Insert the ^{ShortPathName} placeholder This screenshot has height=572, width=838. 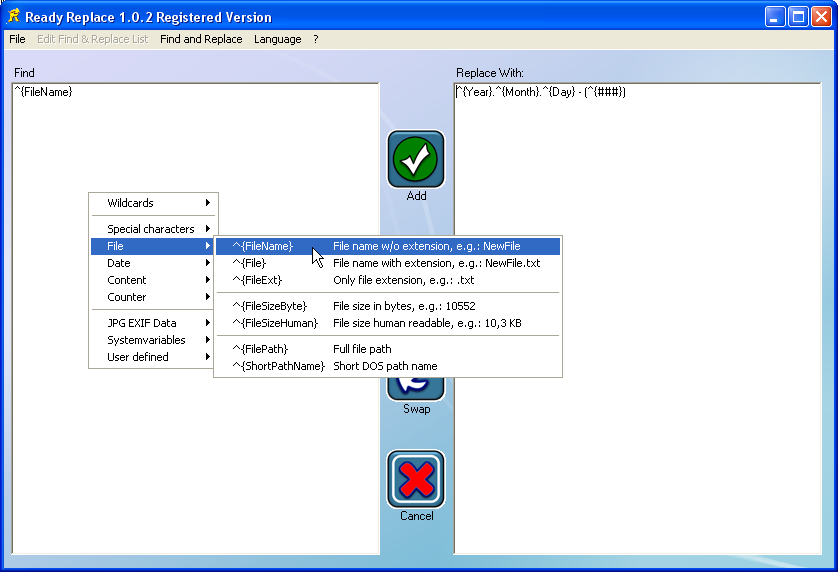click(x=388, y=366)
